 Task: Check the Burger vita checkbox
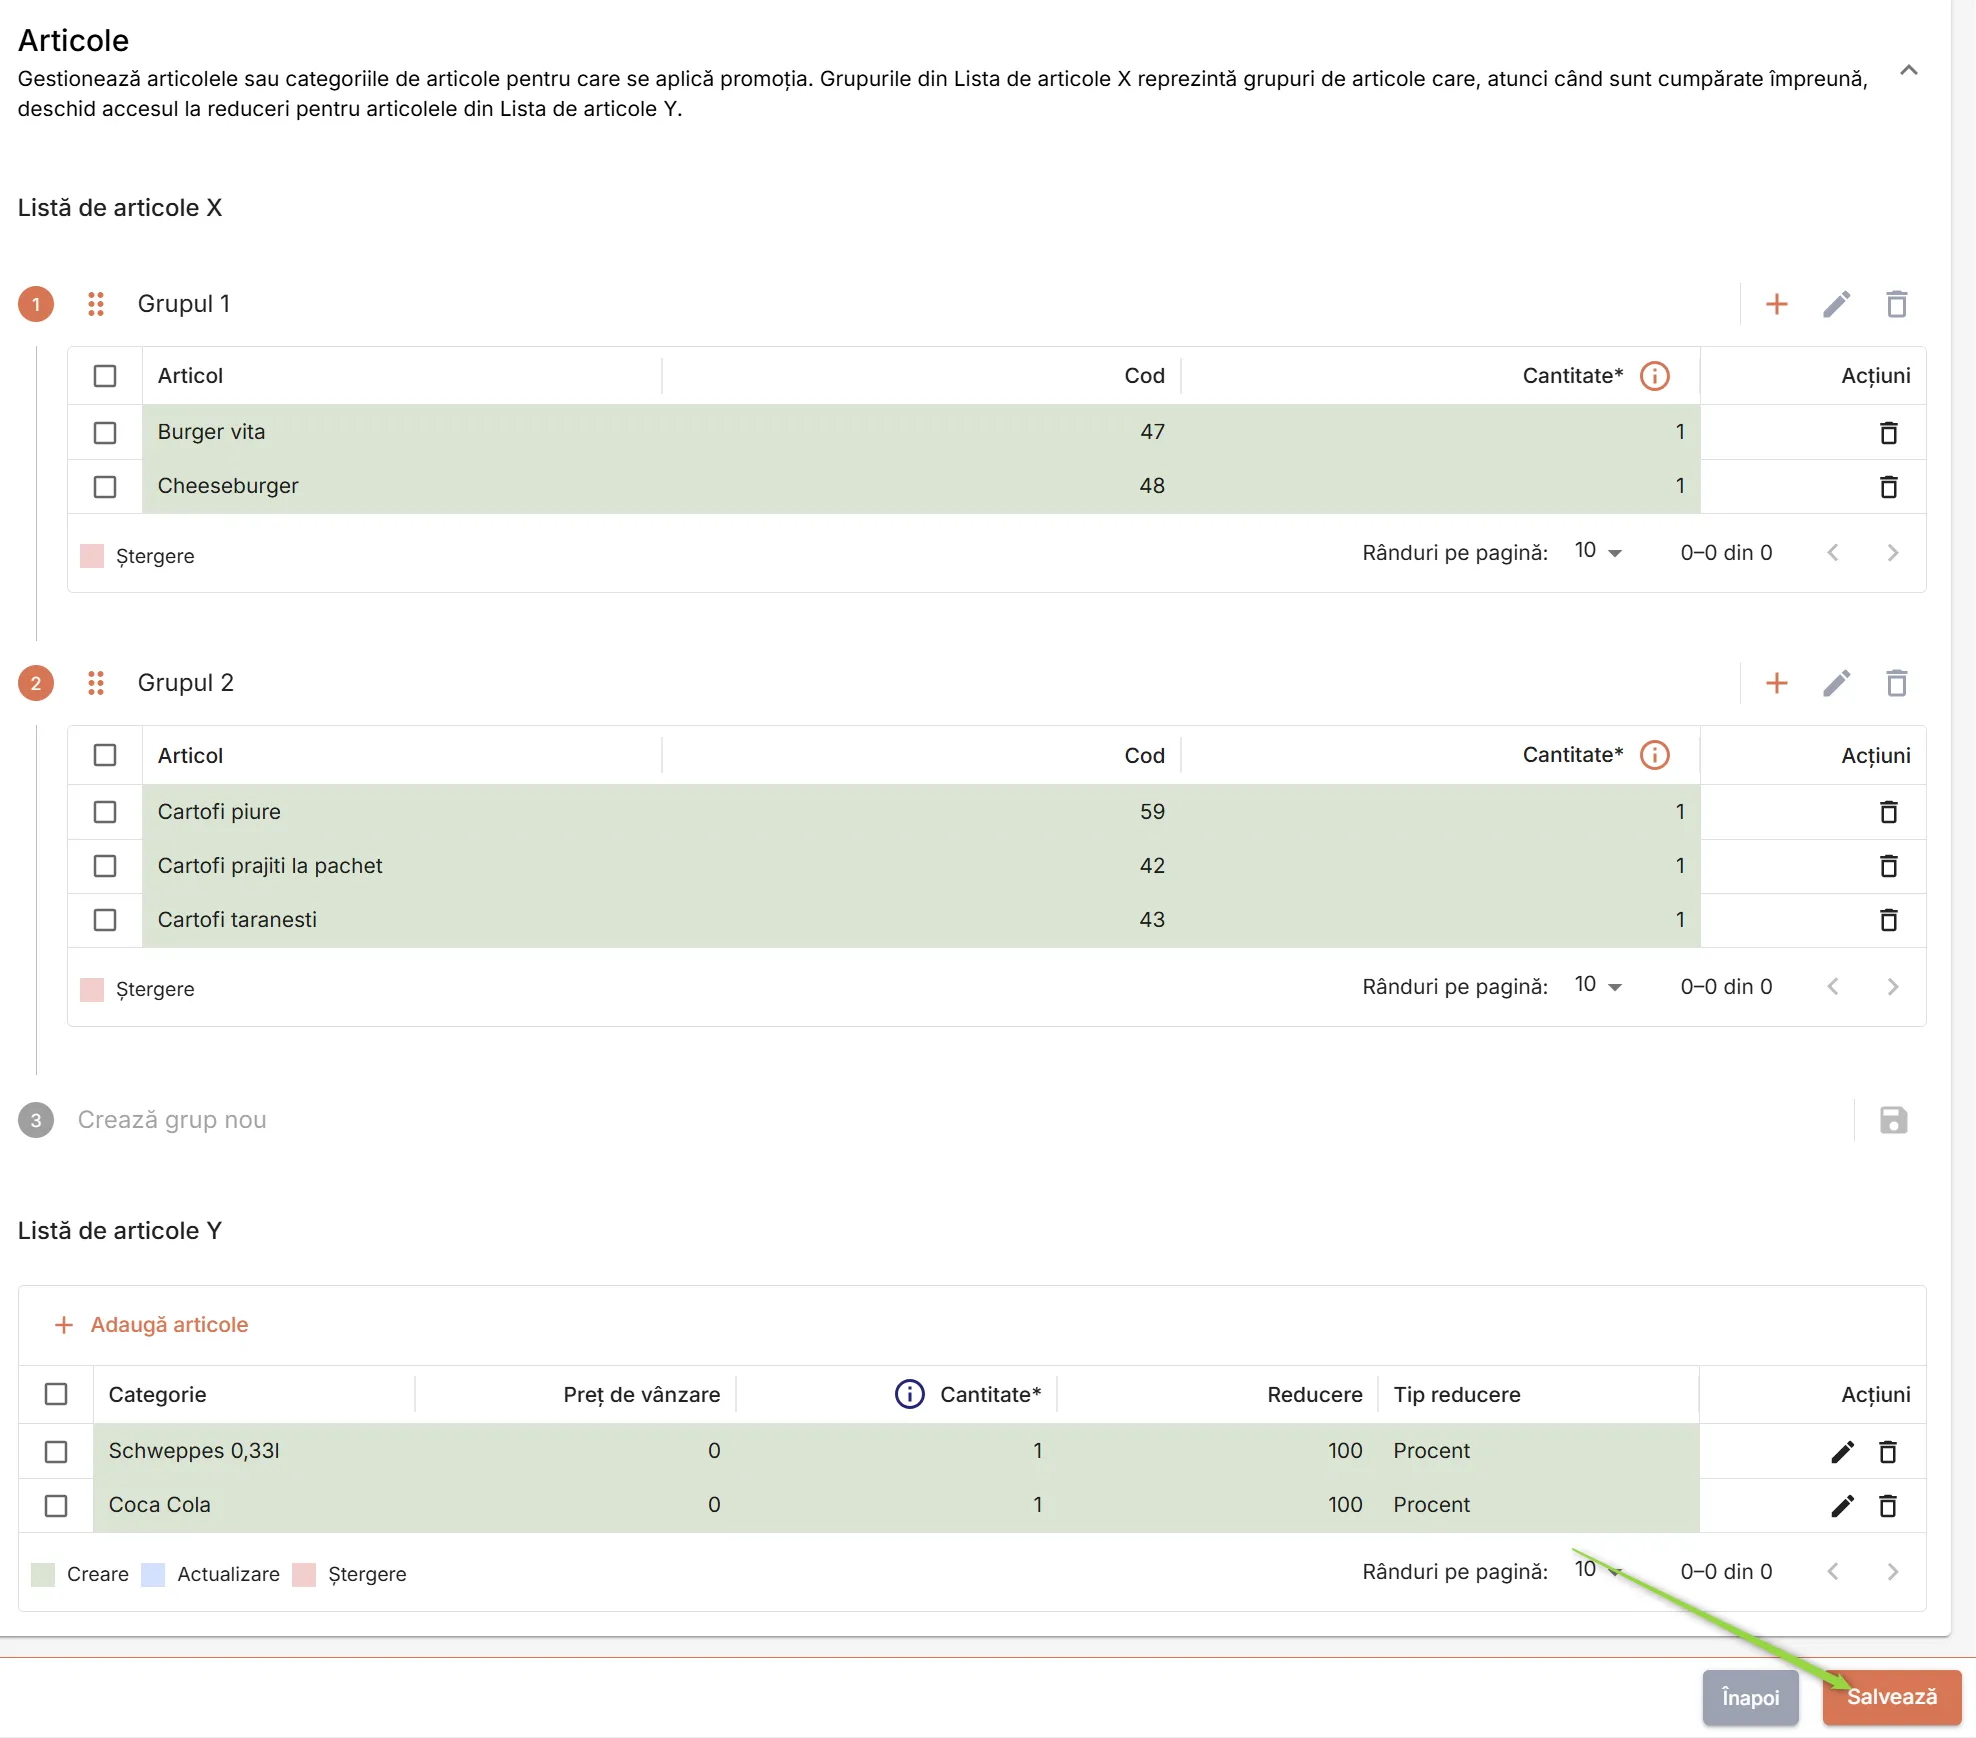[105, 432]
